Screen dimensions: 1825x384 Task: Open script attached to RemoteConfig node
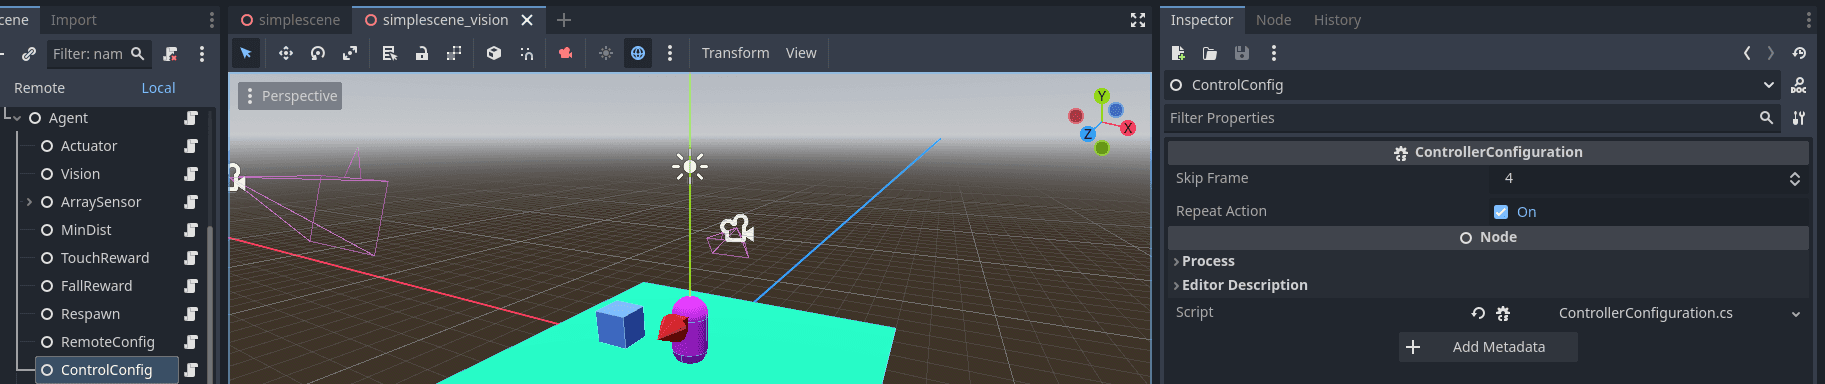coord(191,342)
